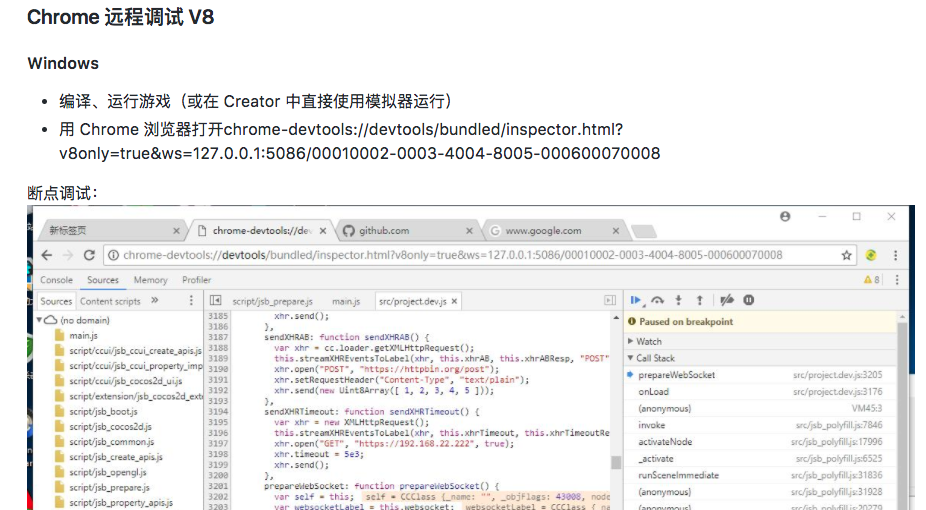The image size is (926, 510).
Task: Reload the page with the refresh icon
Action: [89, 255]
